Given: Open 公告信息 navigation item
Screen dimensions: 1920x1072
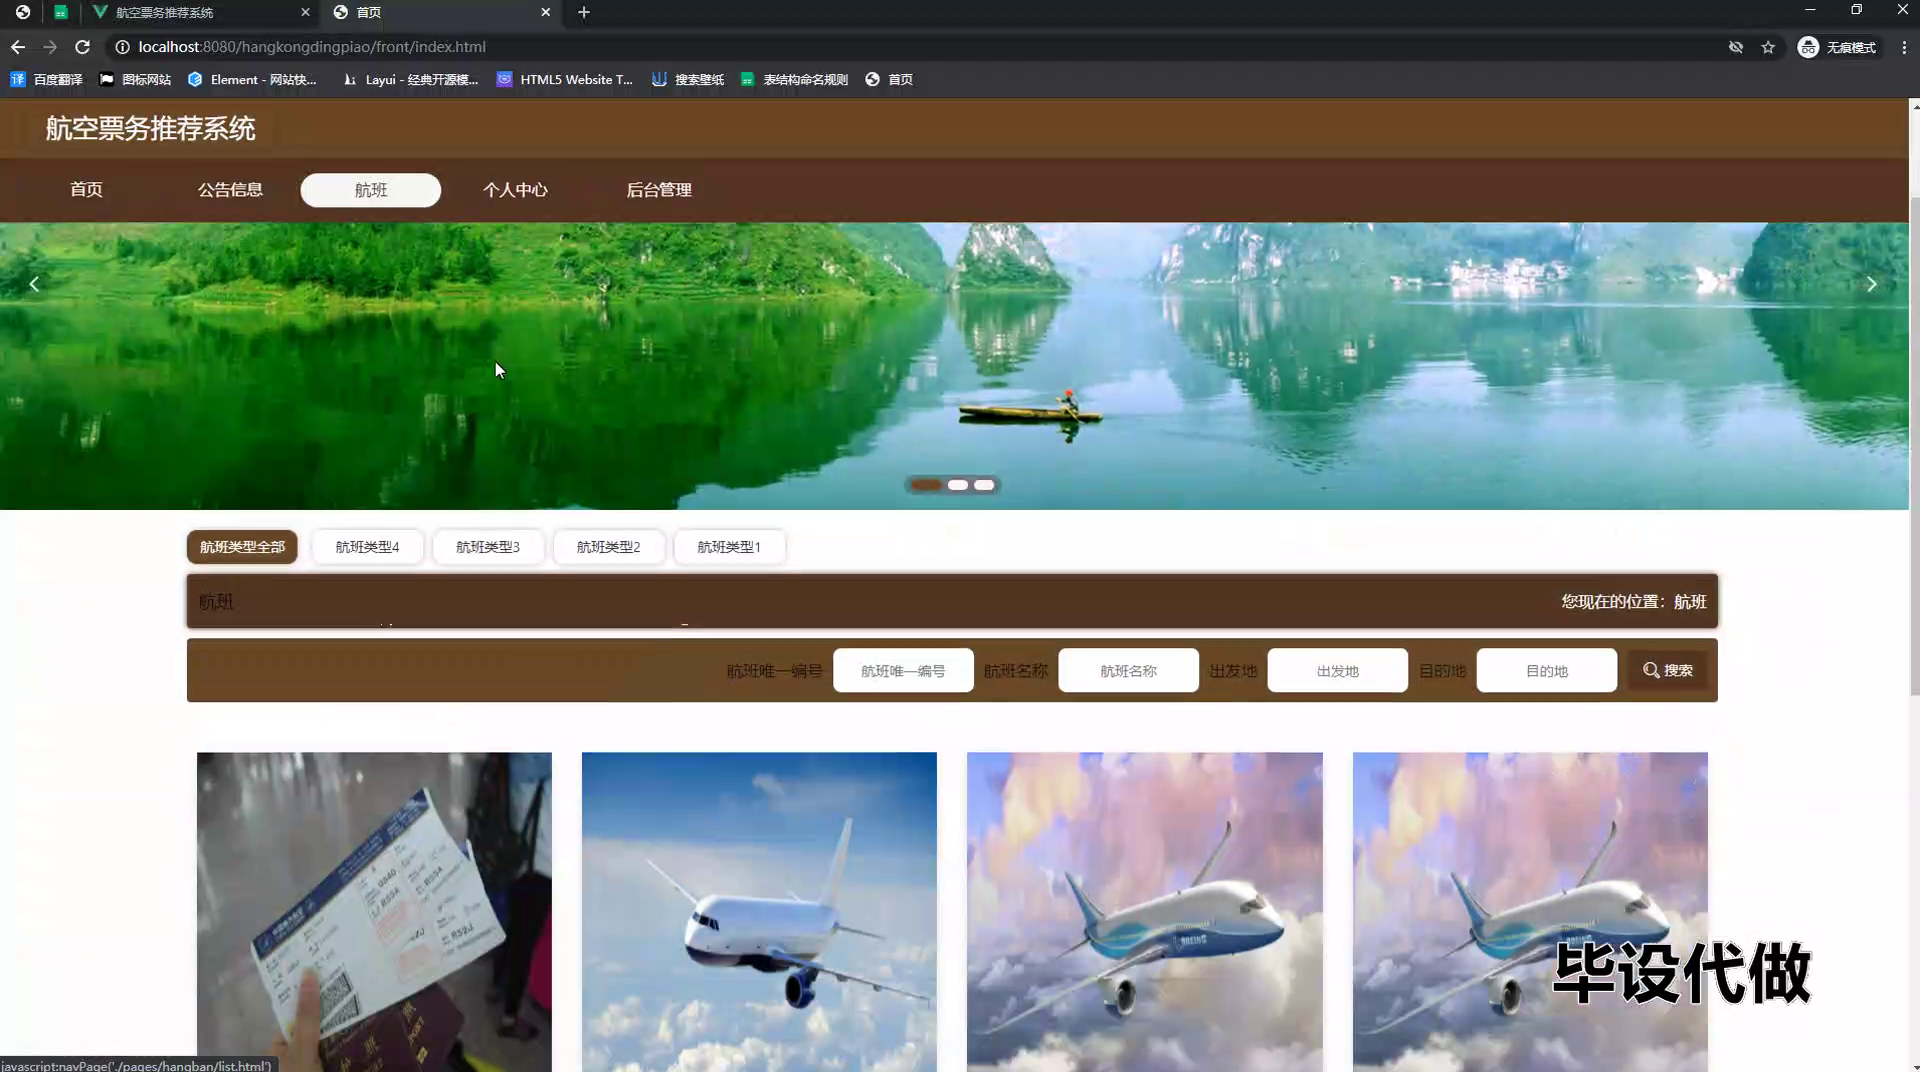Looking at the screenshot, I should 230,190.
